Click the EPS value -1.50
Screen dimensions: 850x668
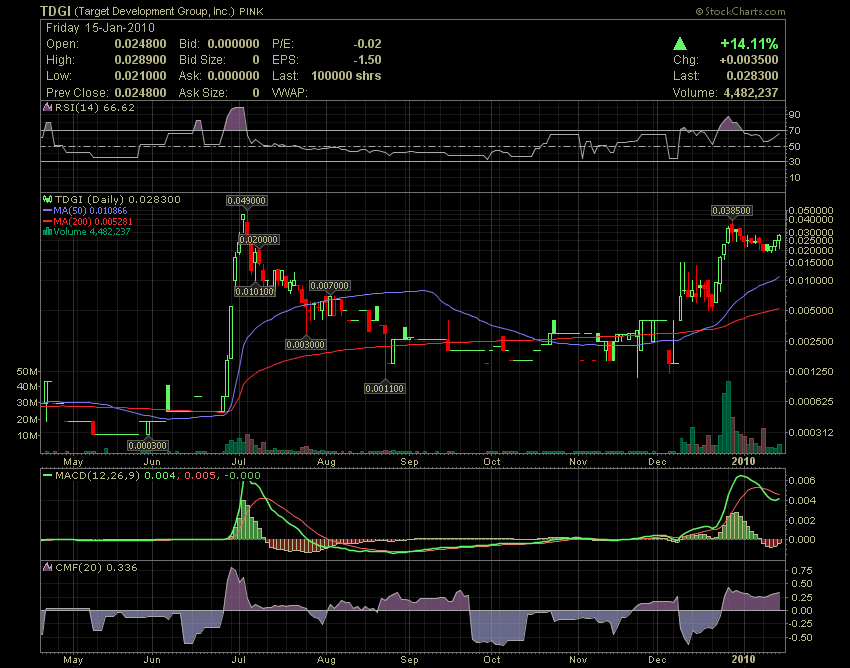[x=368, y=60]
